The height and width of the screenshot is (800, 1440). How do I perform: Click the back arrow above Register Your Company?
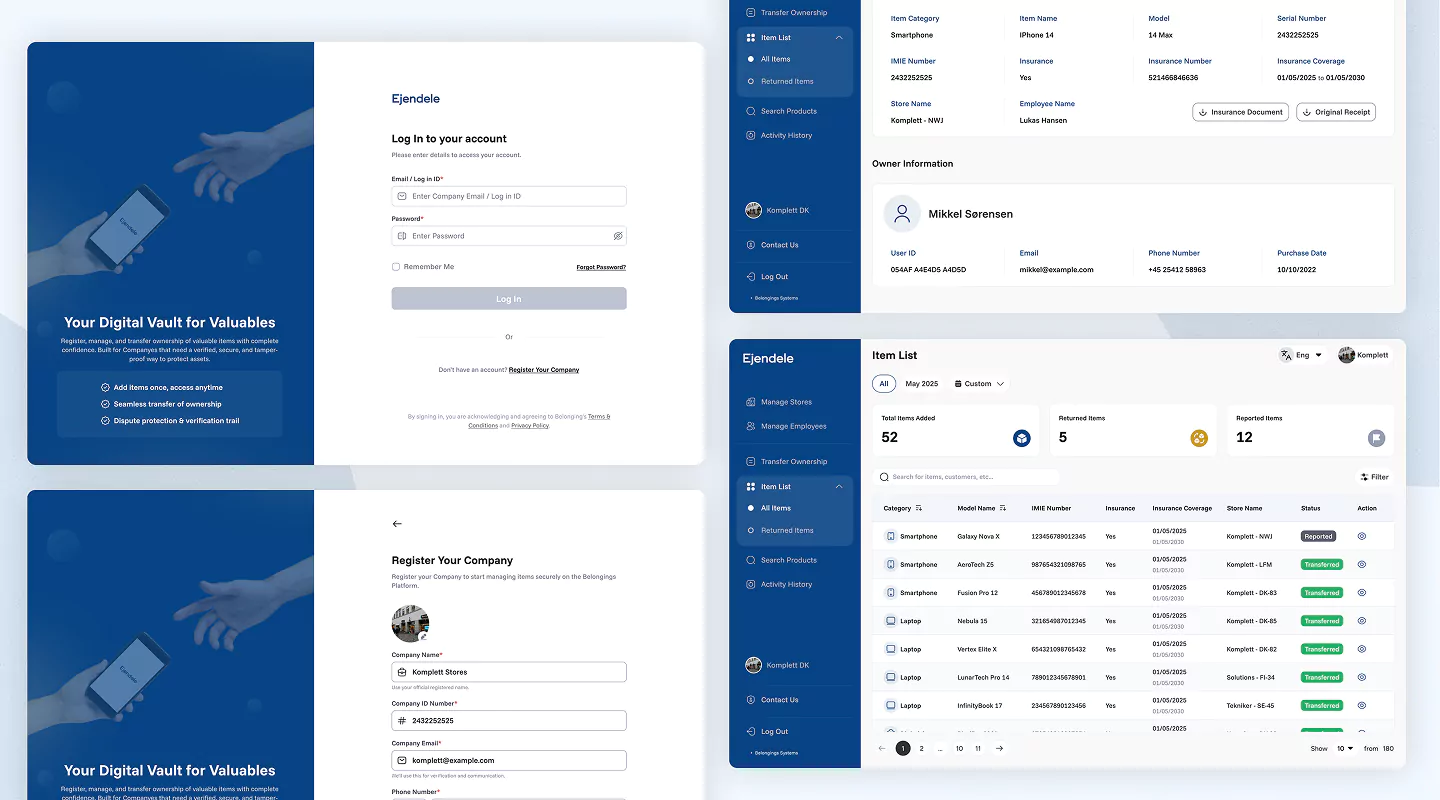(397, 524)
